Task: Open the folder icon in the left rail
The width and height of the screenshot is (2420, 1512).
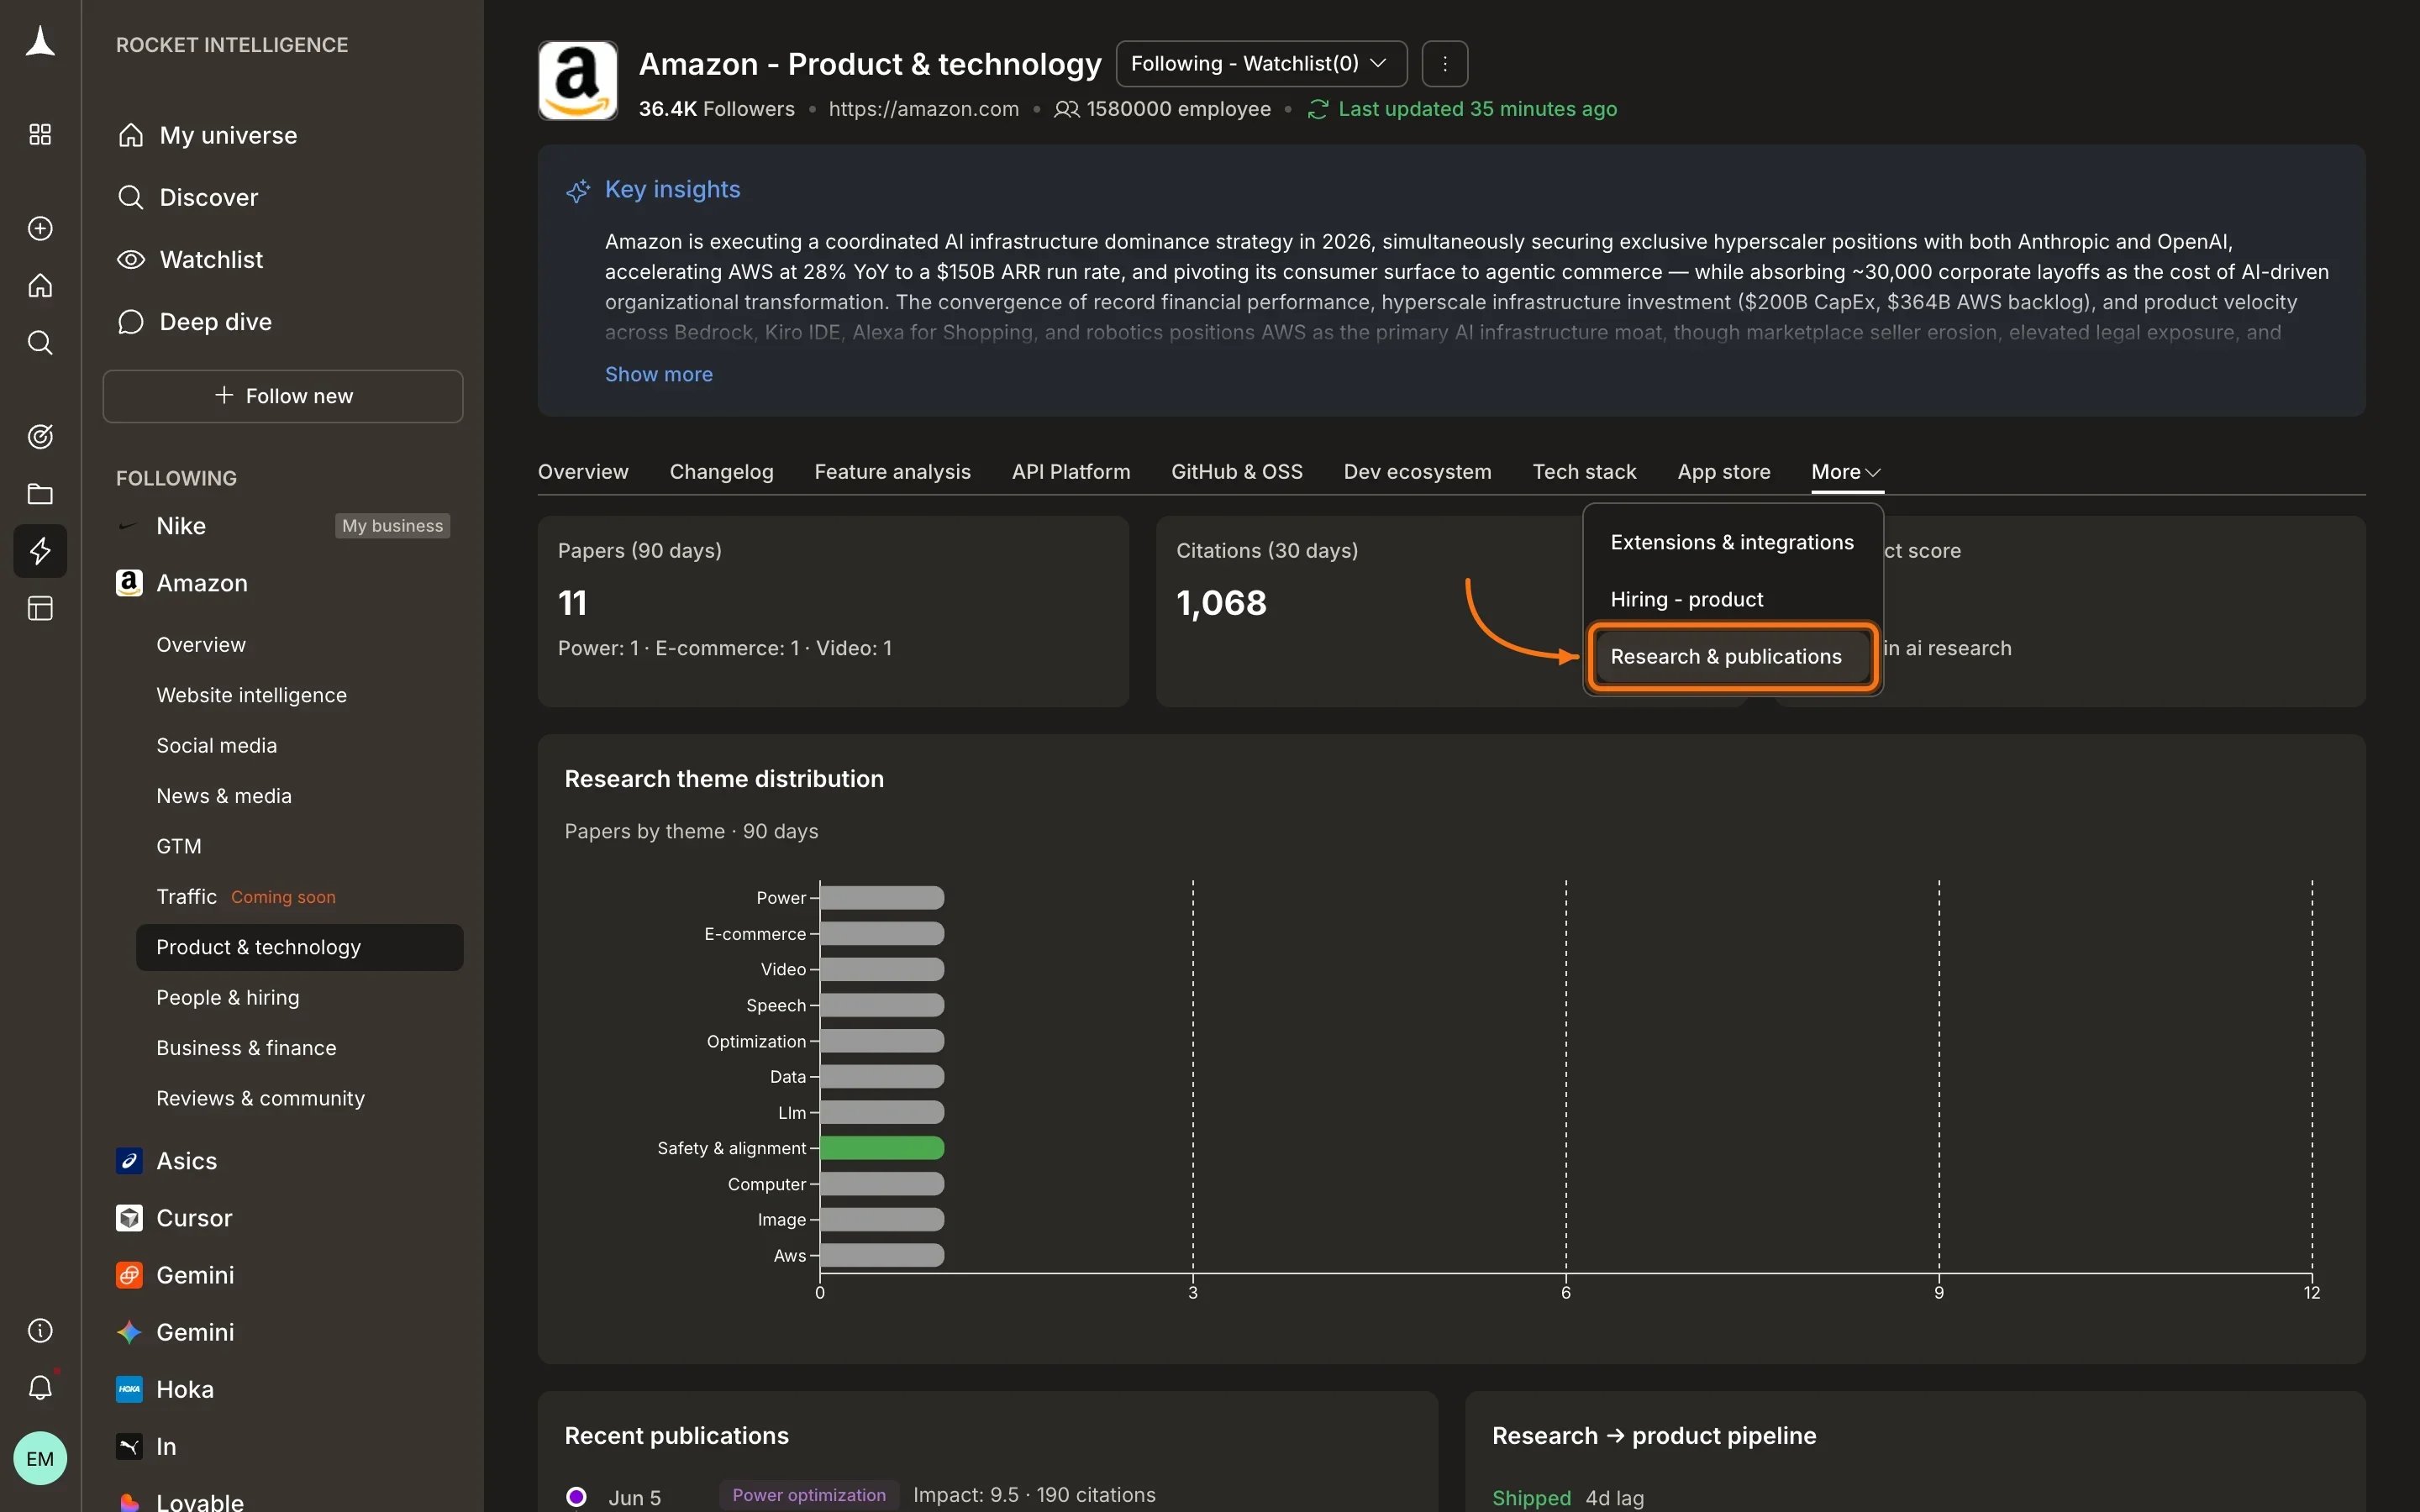Action: pyautogui.click(x=40, y=494)
